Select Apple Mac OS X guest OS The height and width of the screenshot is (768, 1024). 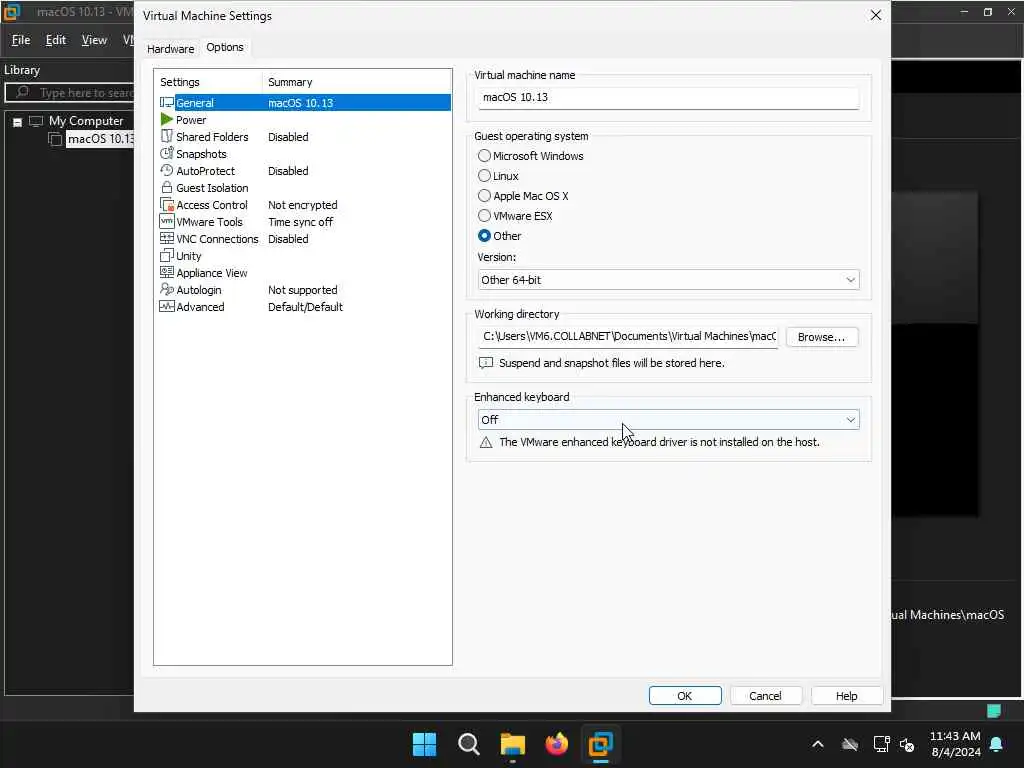(484, 195)
